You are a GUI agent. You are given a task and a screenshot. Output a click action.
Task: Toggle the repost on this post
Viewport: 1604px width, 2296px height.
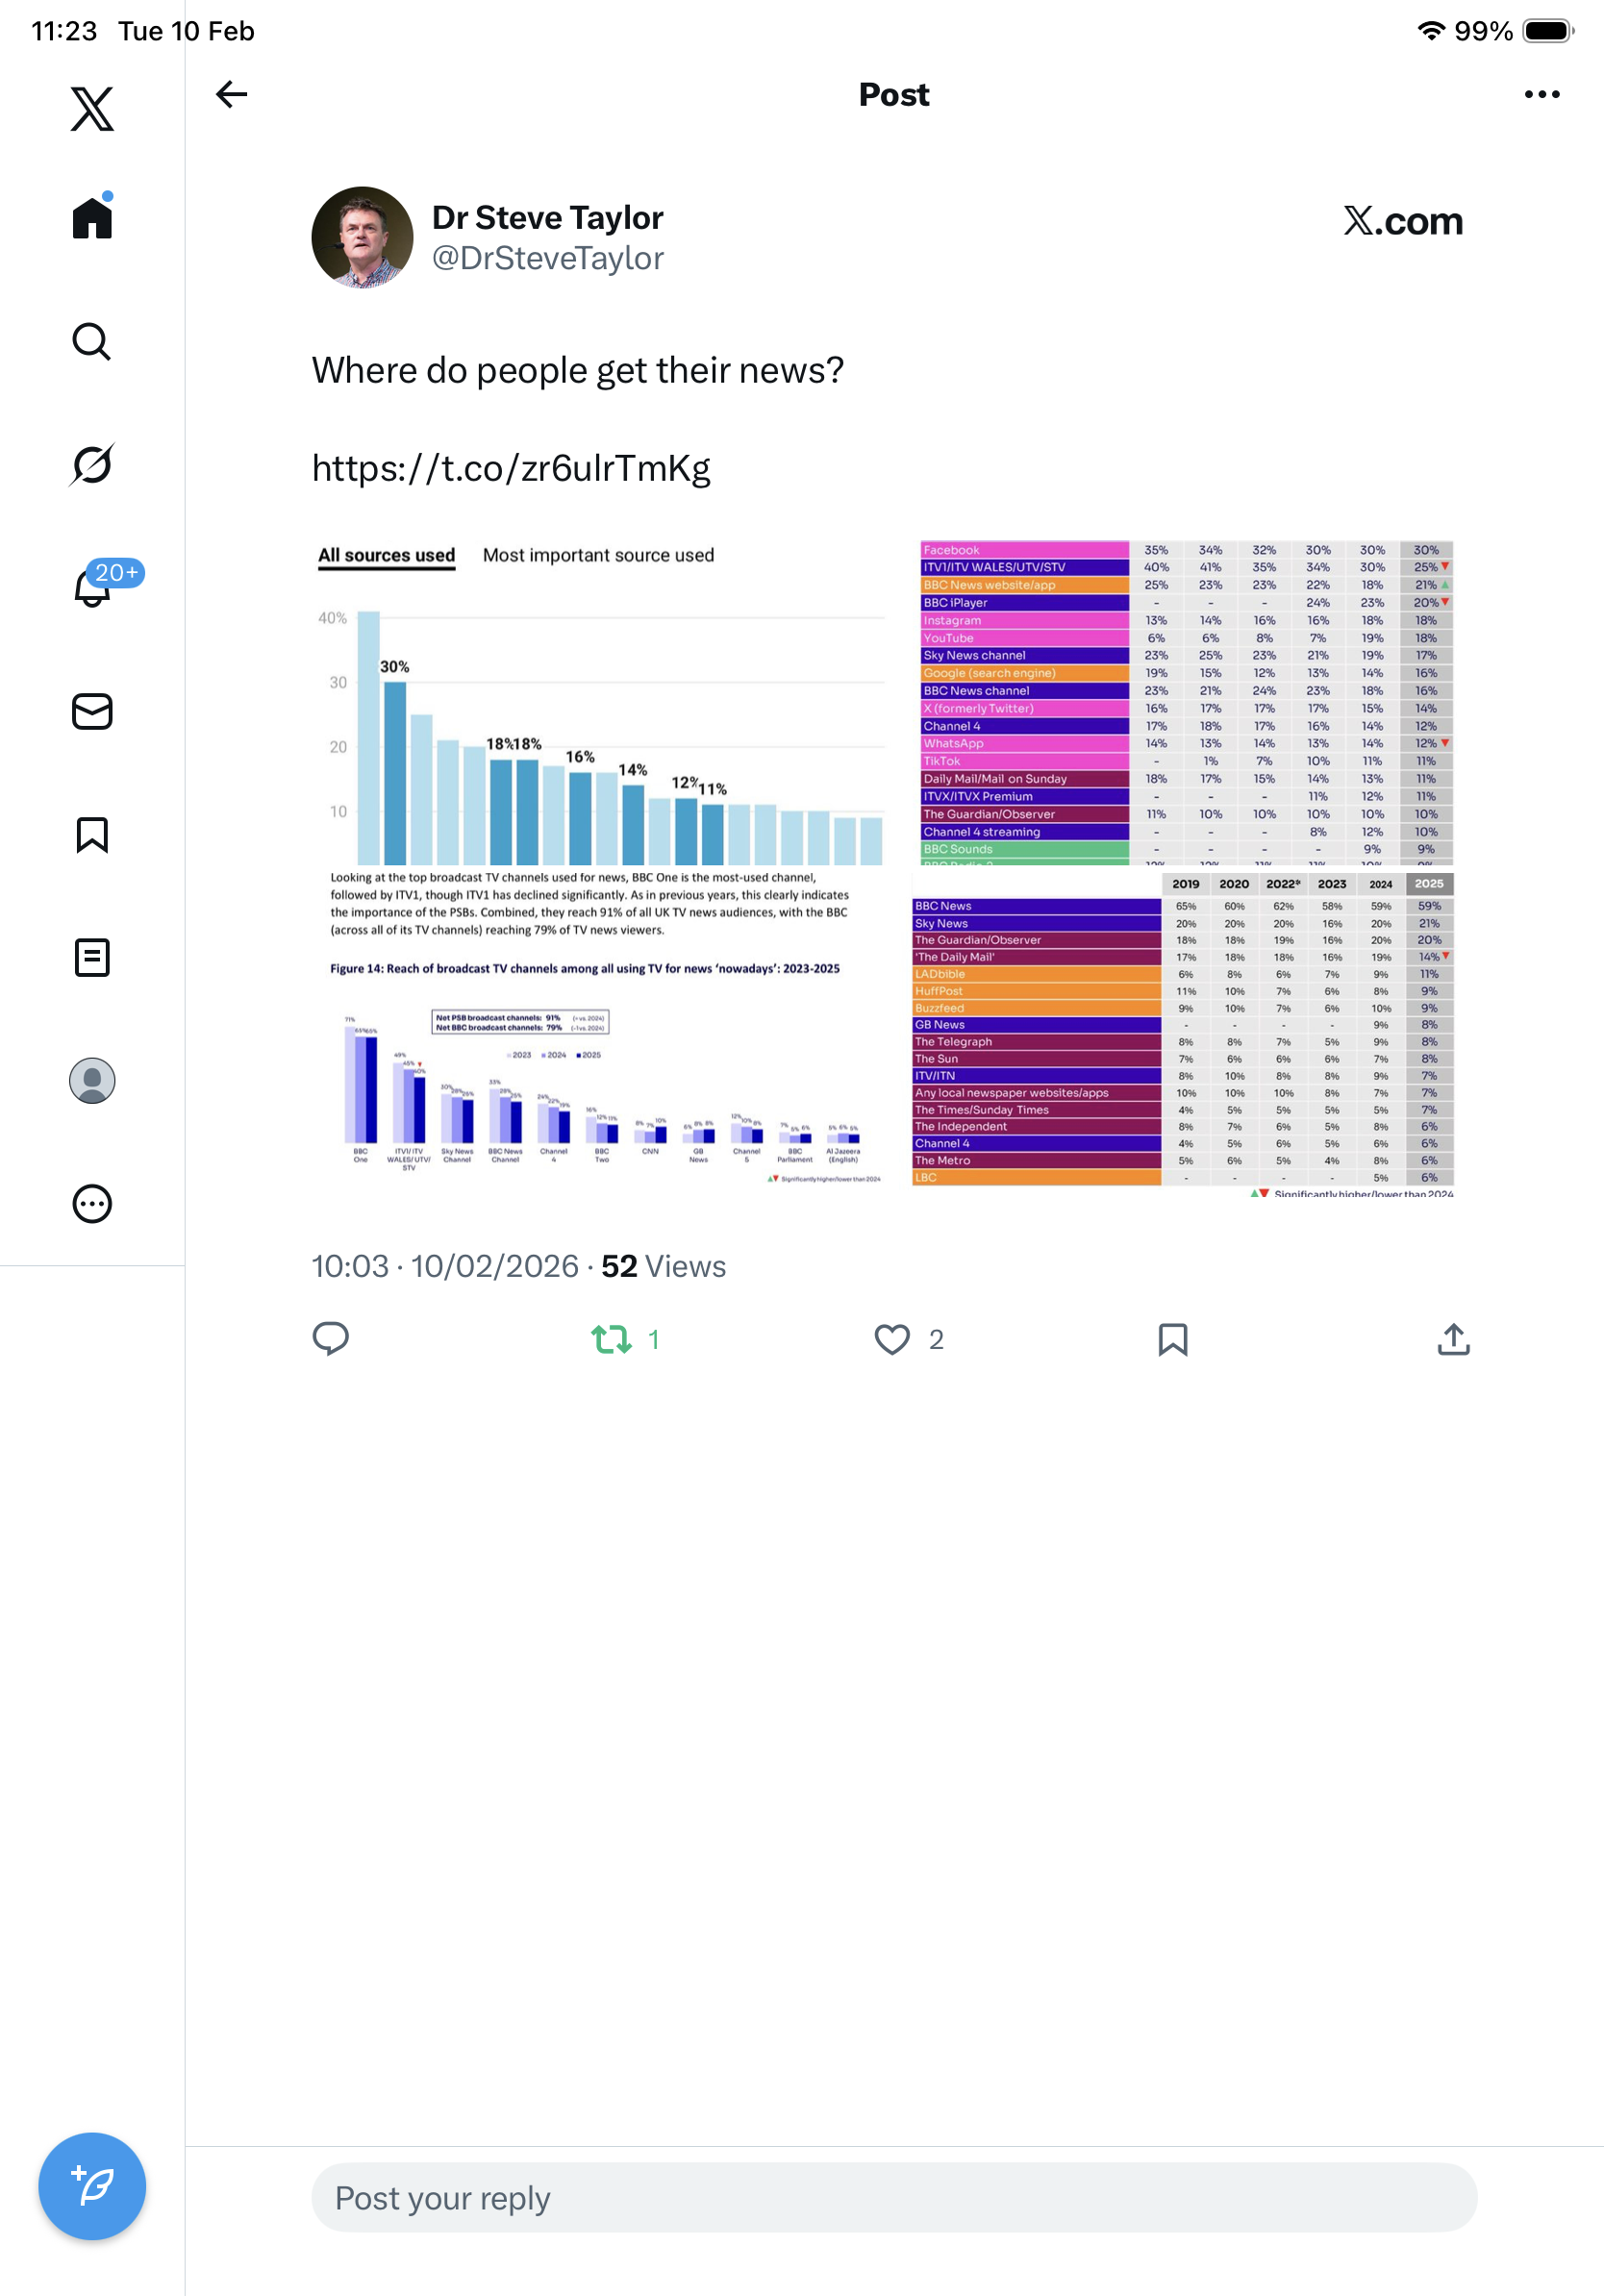pos(611,1339)
